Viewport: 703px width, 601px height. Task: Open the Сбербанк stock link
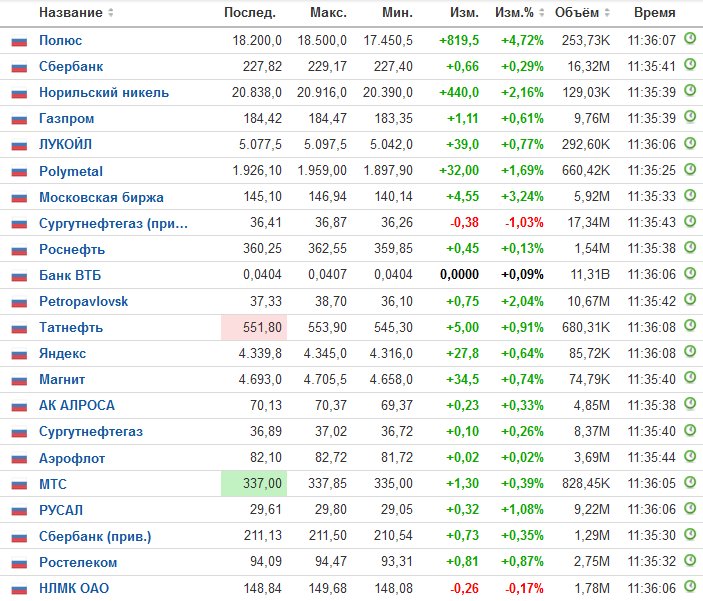(x=71, y=66)
